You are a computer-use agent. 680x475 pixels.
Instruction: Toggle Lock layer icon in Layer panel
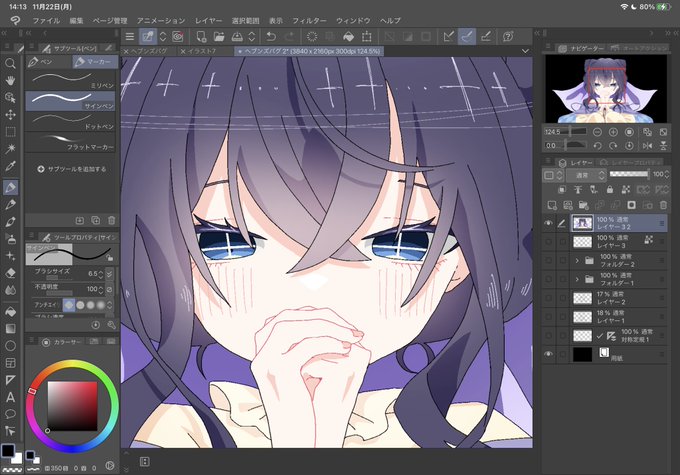coord(610,190)
